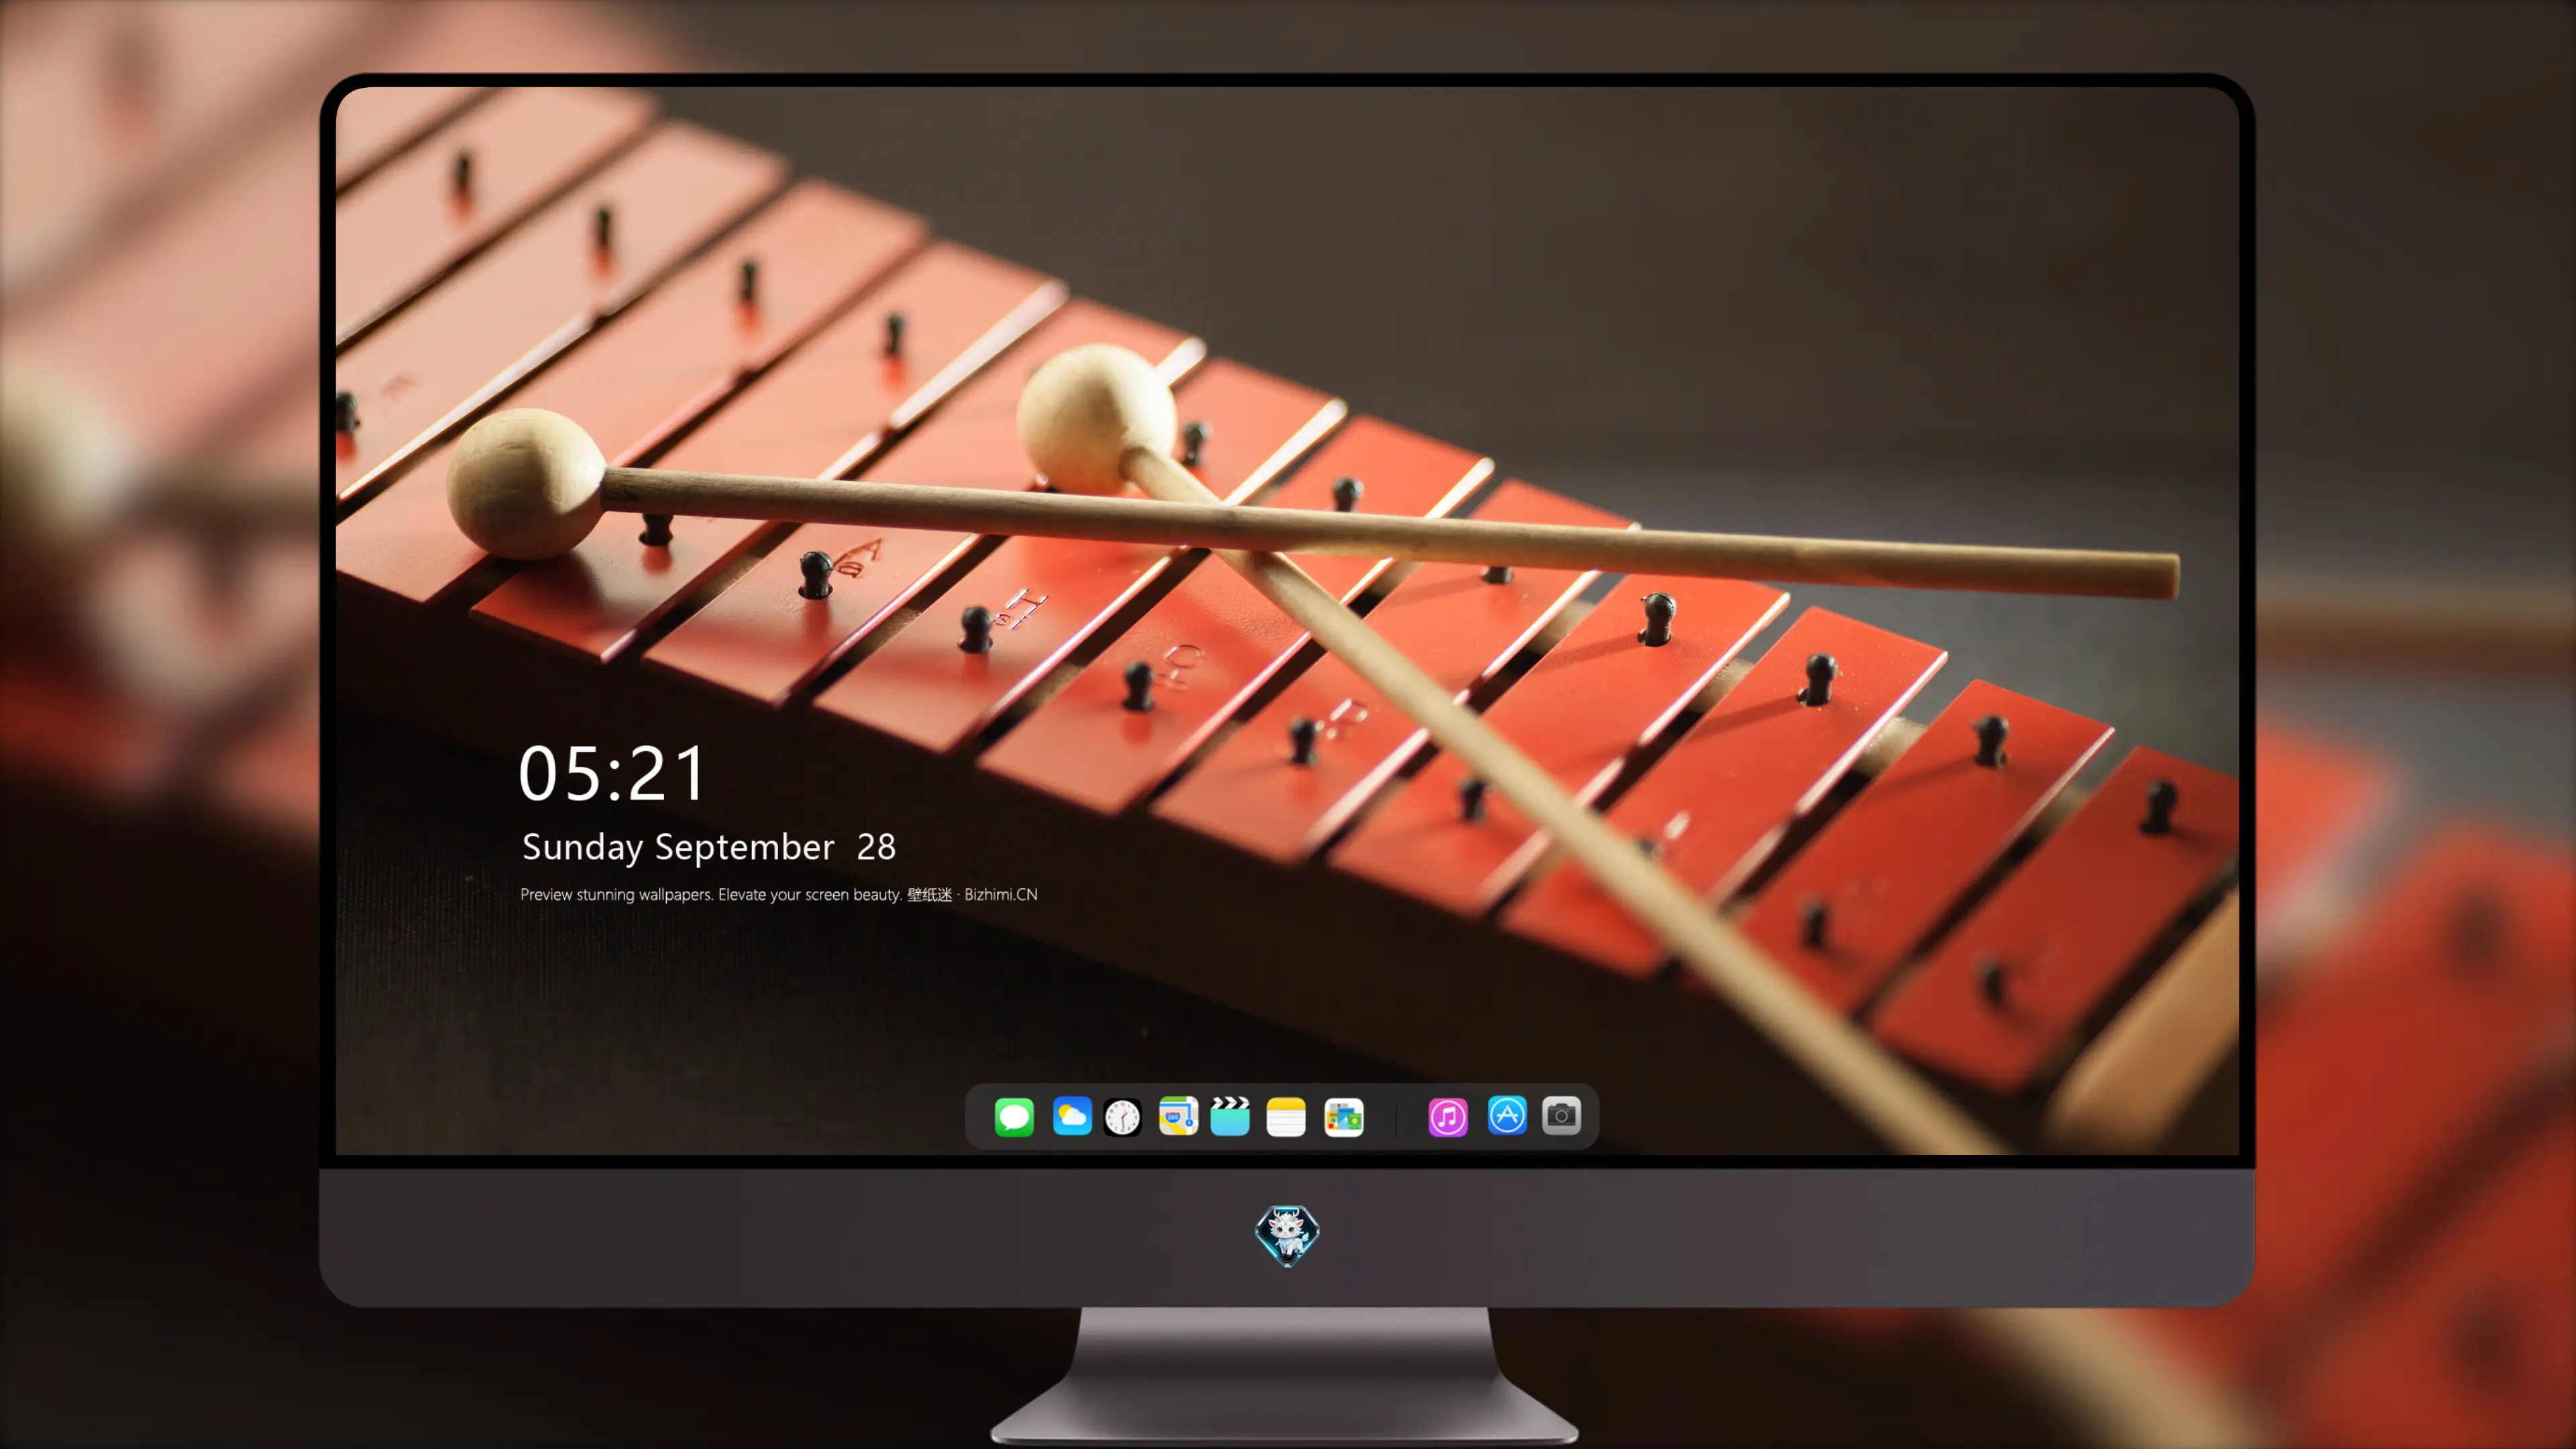
Task: Open the Messages app in the dock
Action: [x=1014, y=1116]
